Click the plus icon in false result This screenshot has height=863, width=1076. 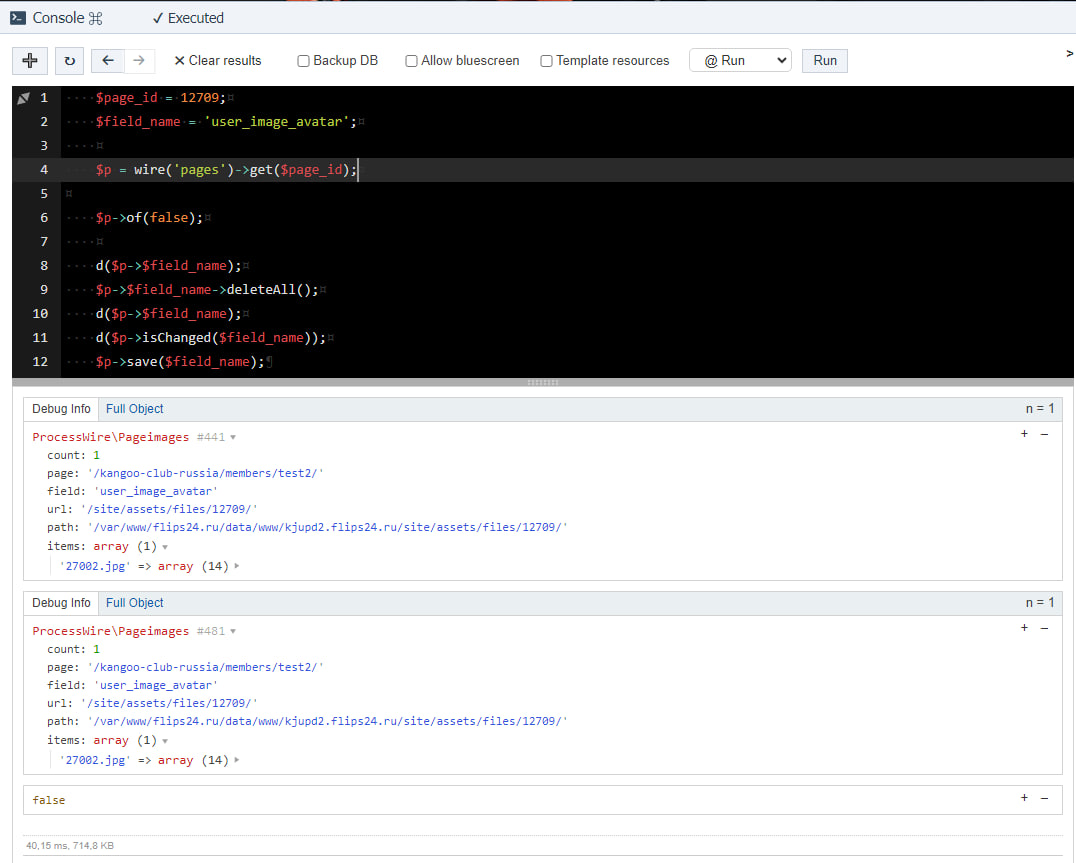[x=1025, y=798]
